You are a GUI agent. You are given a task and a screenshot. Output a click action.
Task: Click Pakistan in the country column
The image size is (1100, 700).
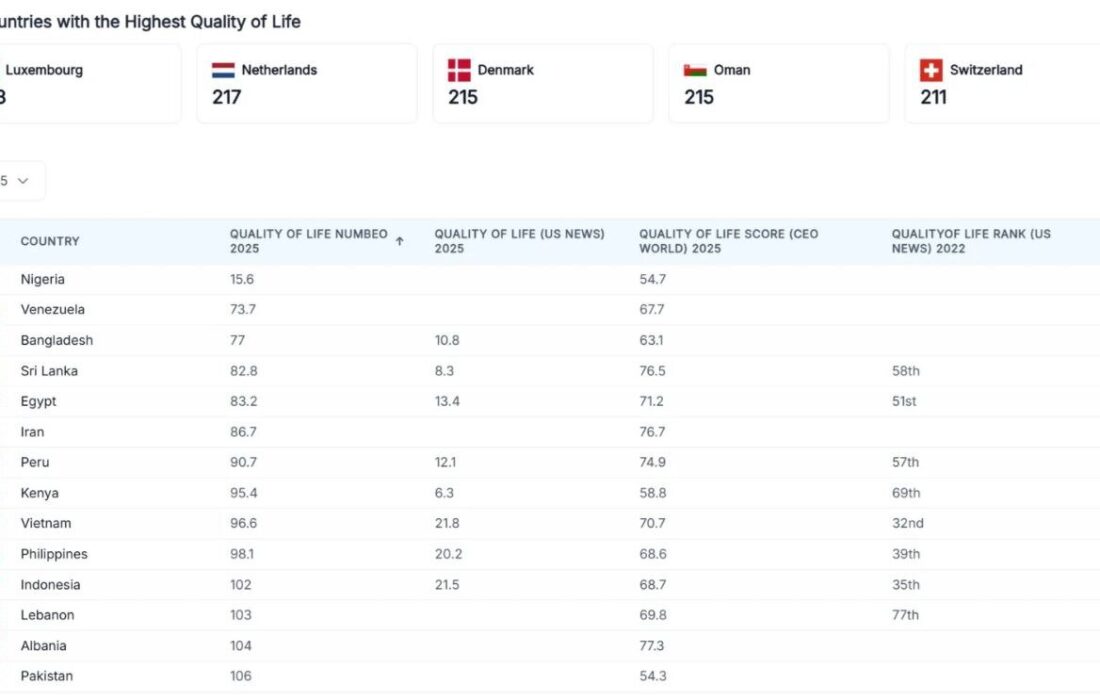(47, 676)
